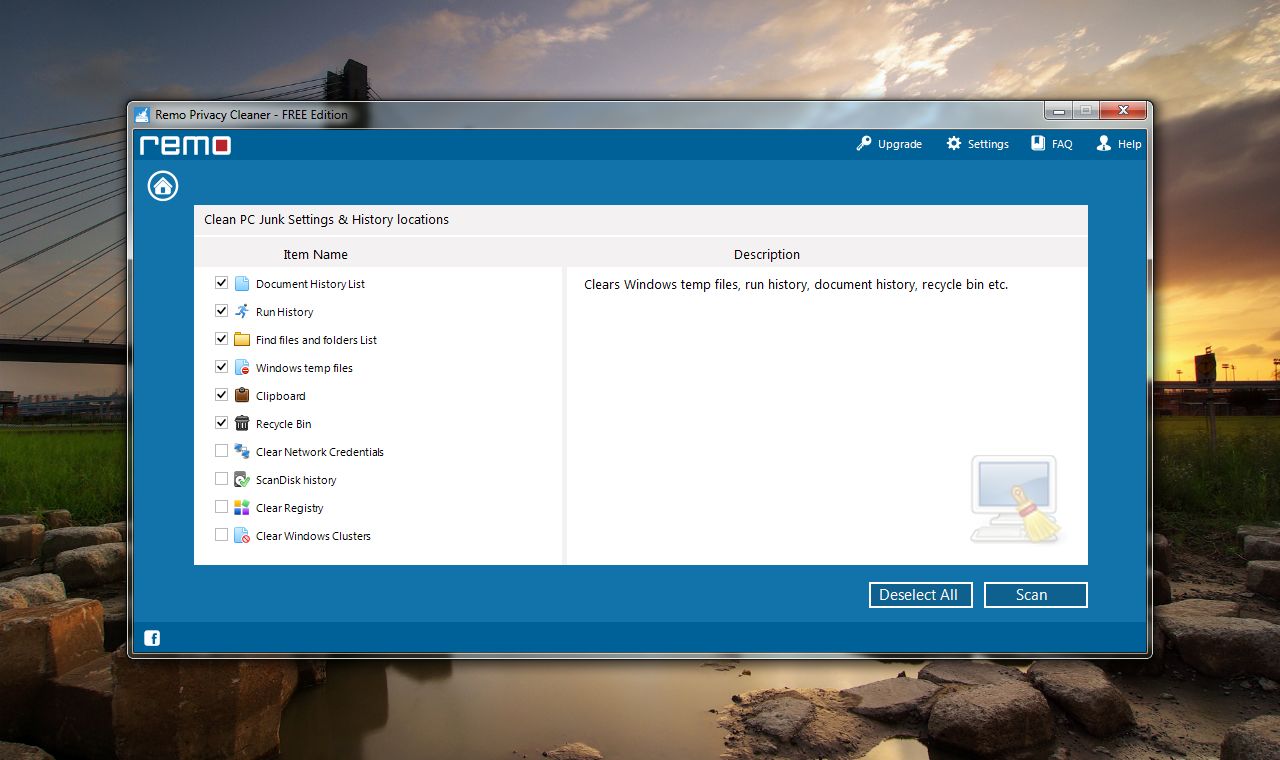The image size is (1280, 760).
Task: Go to the Home screen icon
Action: 163,185
